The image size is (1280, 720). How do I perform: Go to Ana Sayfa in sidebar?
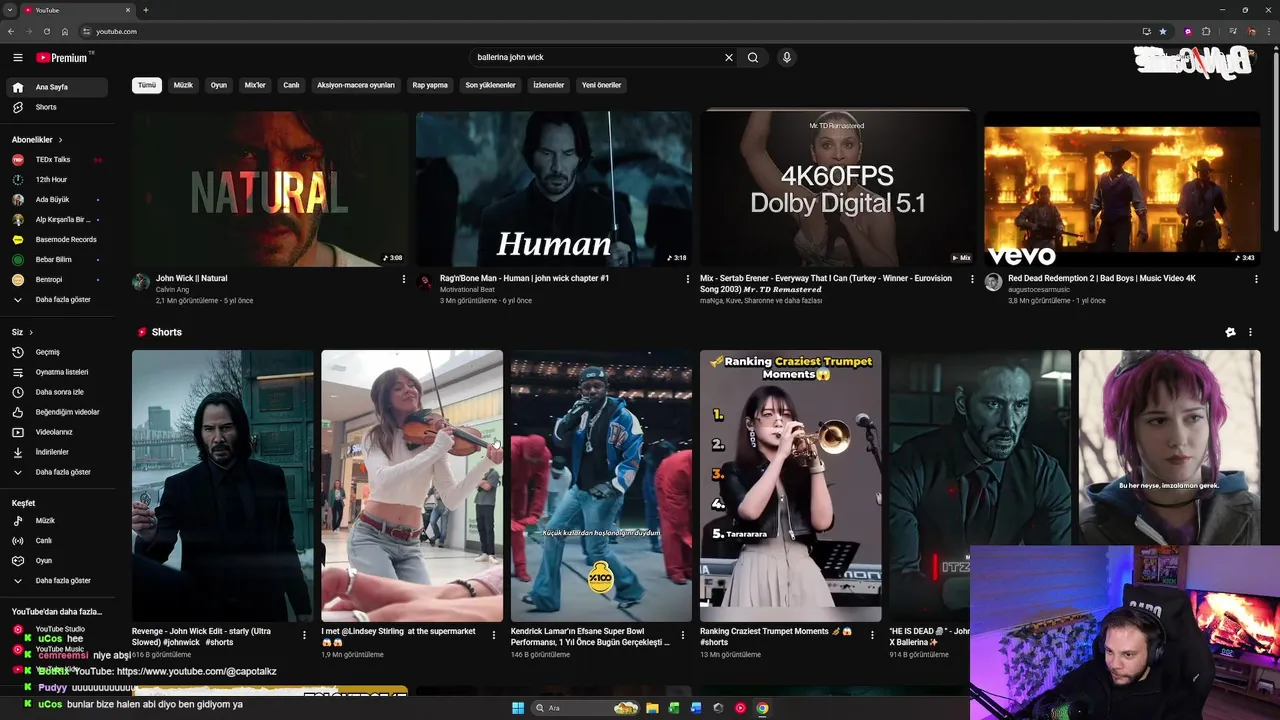tap(57, 87)
